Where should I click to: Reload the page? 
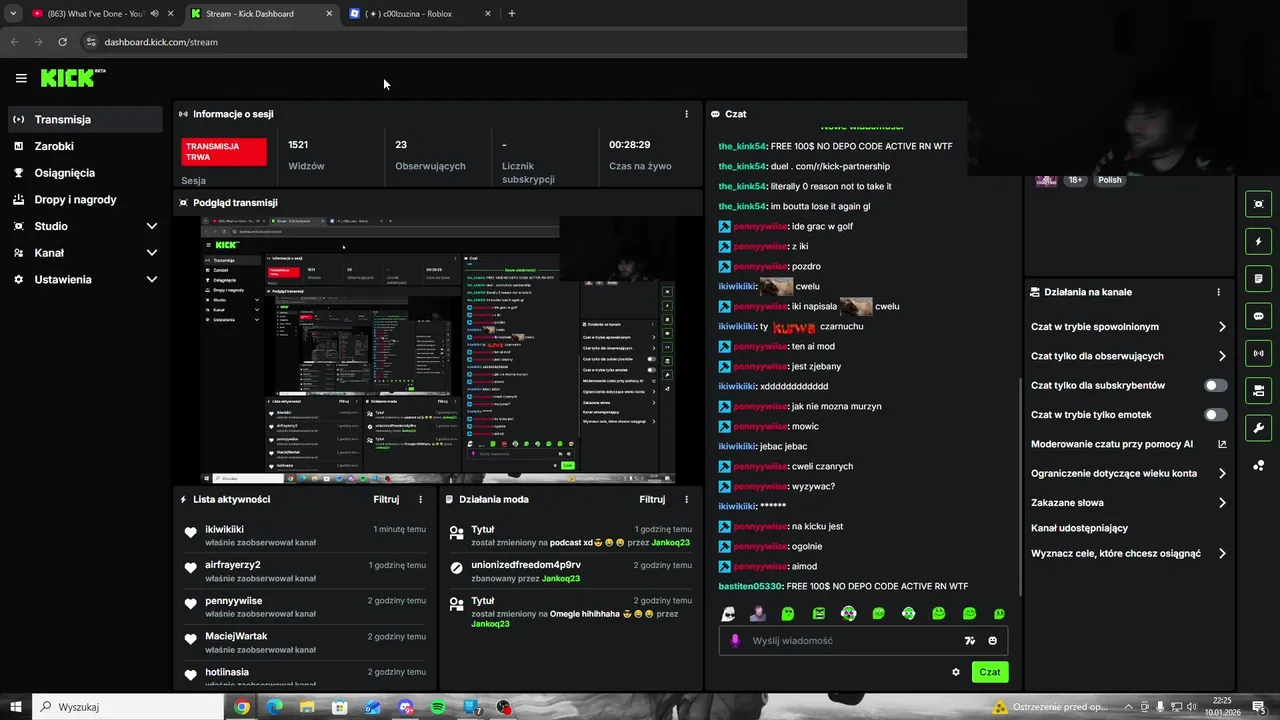pyautogui.click(x=62, y=42)
